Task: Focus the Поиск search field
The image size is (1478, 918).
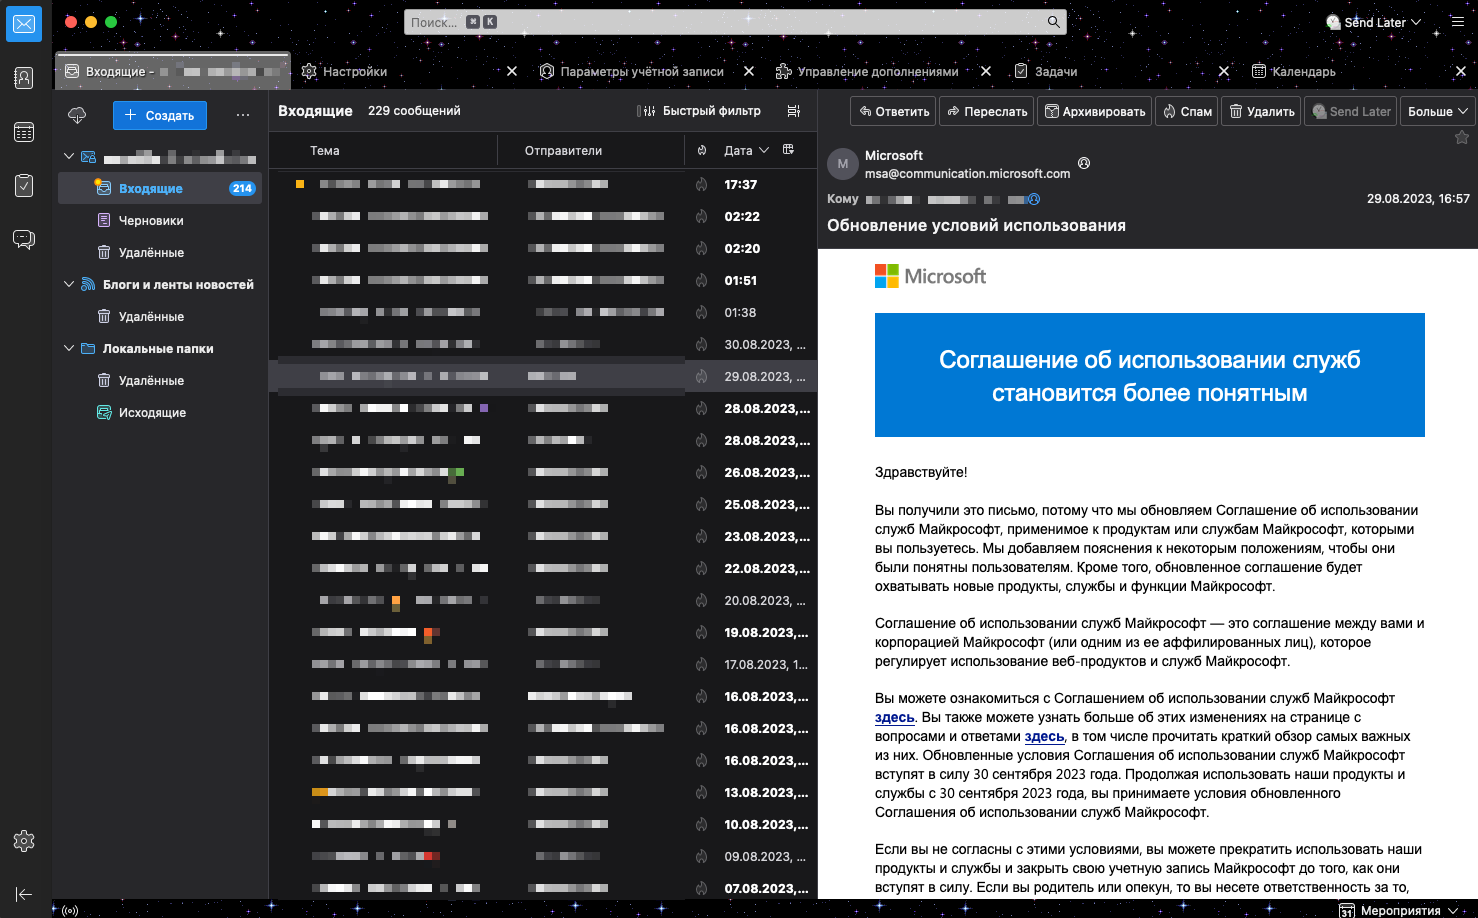Action: 735,22
